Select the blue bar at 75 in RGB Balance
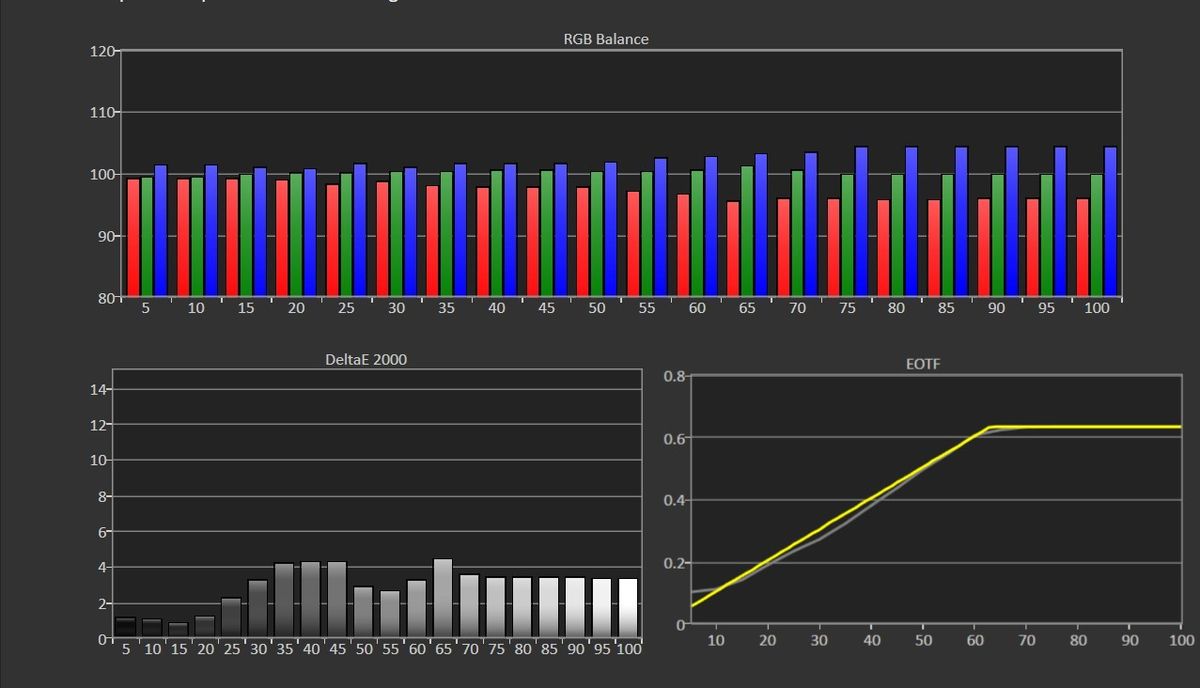Image resolution: width=1200 pixels, height=688 pixels. click(x=861, y=222)
